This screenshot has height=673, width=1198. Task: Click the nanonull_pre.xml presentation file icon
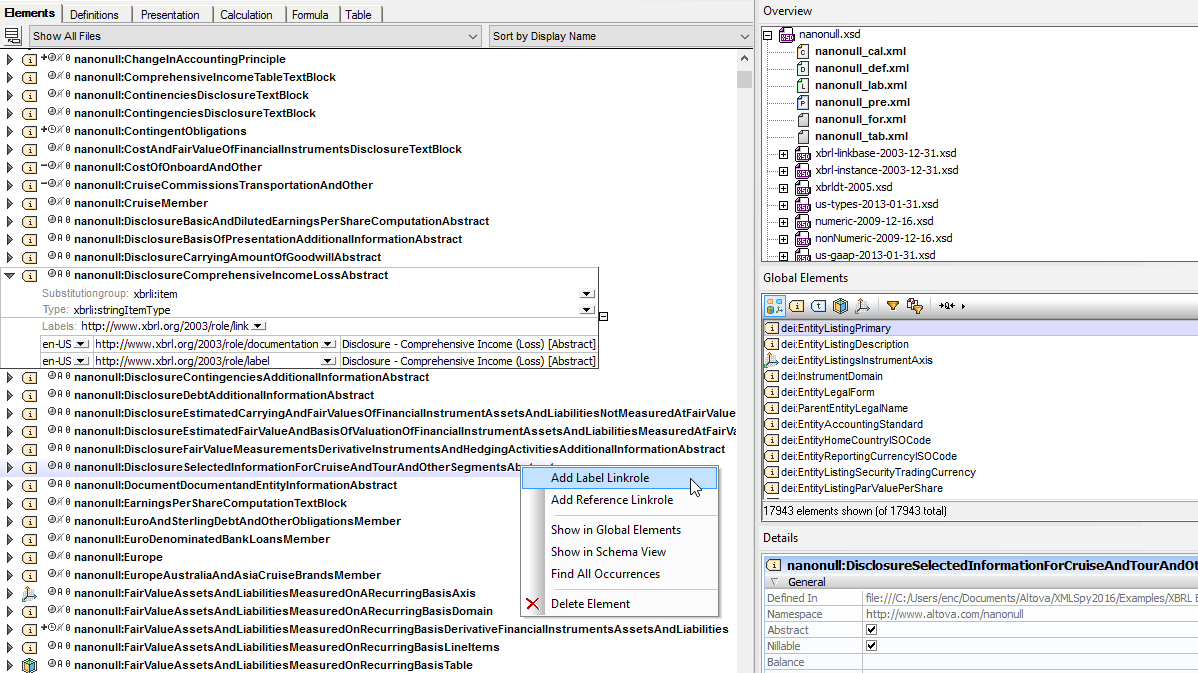coord(802,102)
